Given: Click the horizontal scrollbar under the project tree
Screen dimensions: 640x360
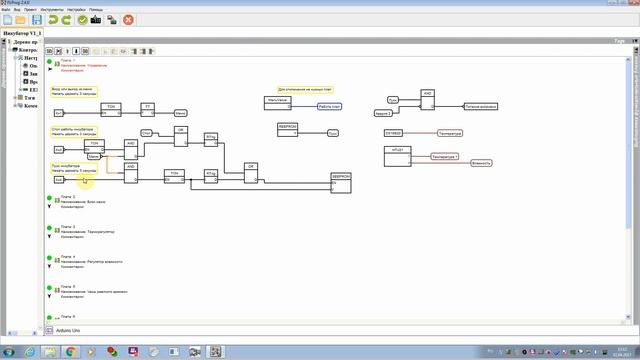Looking at the screenshot, I should [x=22, y=333].
